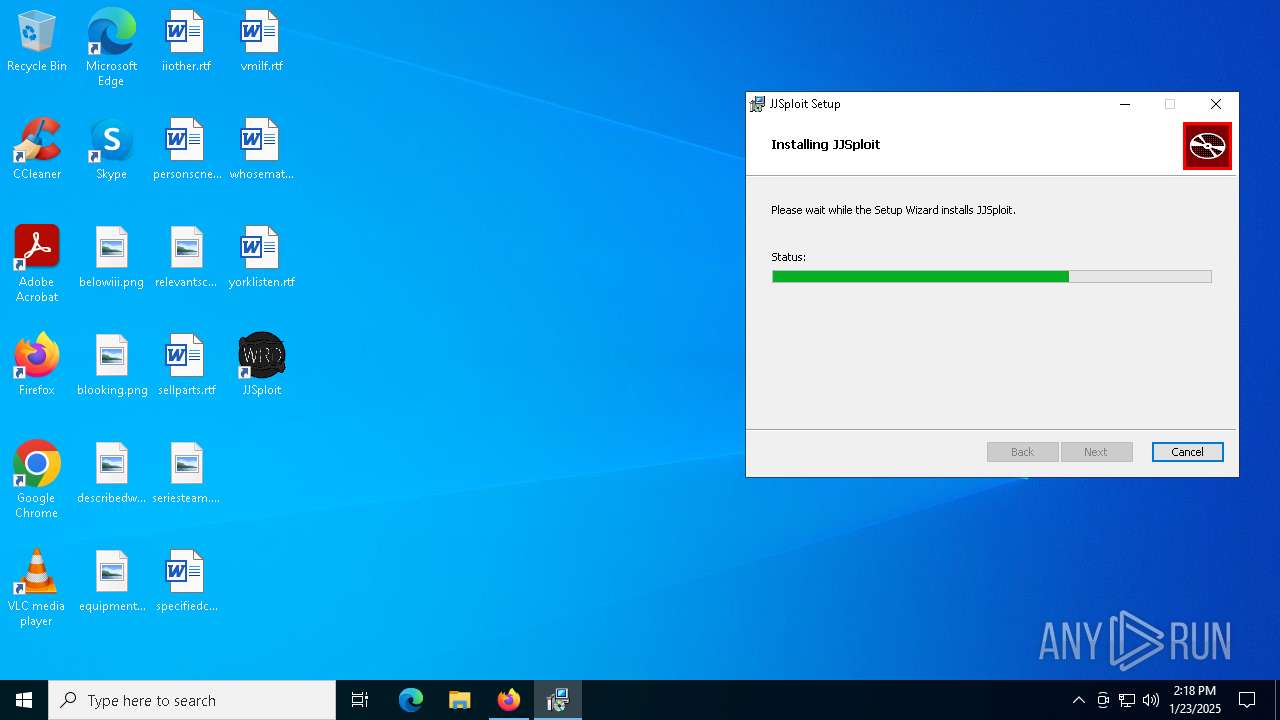This screenshot has width=1280, height=720.
Task: Select describedw... image file icon
Action: tap(111, 473)
